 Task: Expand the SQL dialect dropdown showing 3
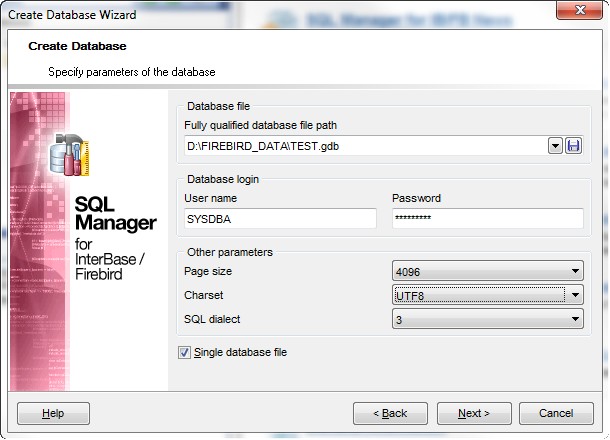487,319
